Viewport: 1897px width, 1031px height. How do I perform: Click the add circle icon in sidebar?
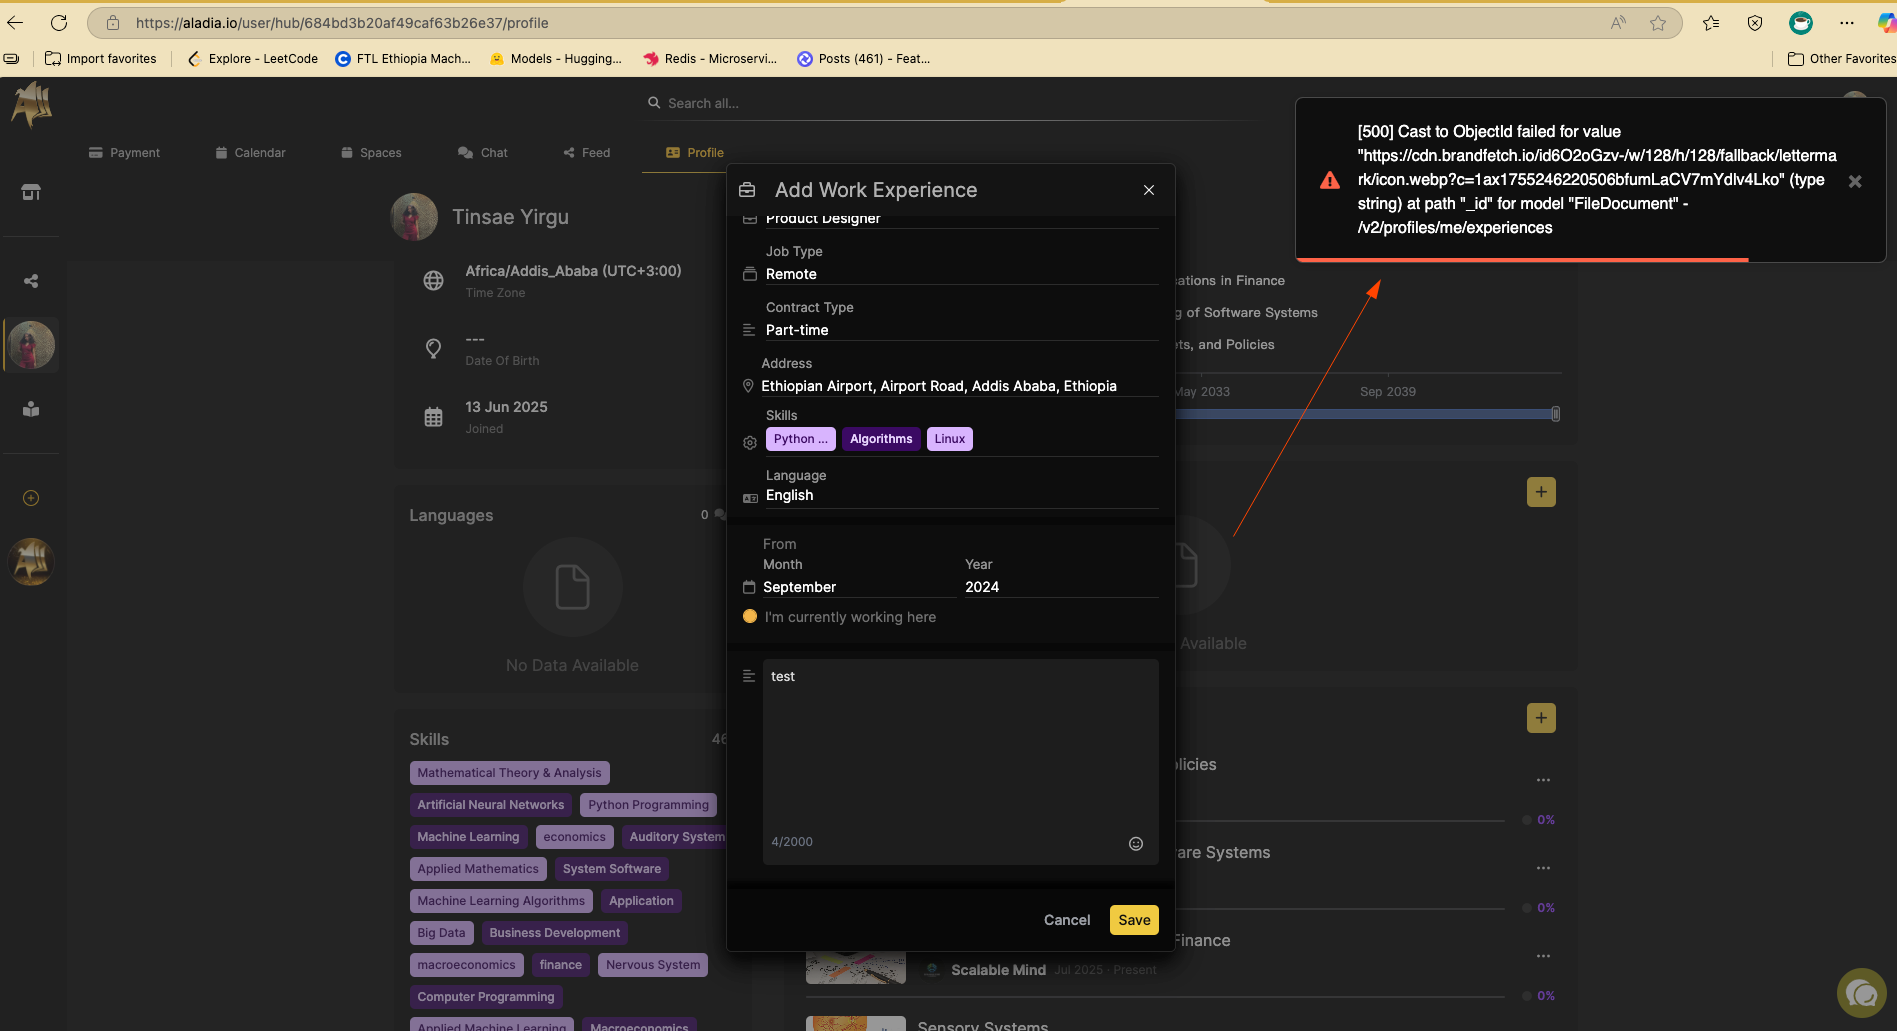[x=31, y=498]
